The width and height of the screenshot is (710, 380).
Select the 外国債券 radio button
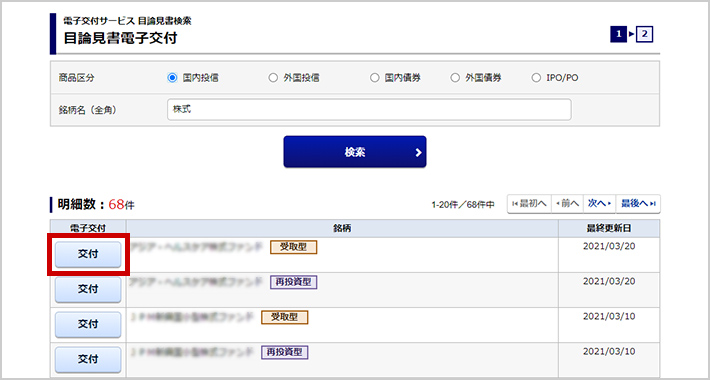point(455,78)
